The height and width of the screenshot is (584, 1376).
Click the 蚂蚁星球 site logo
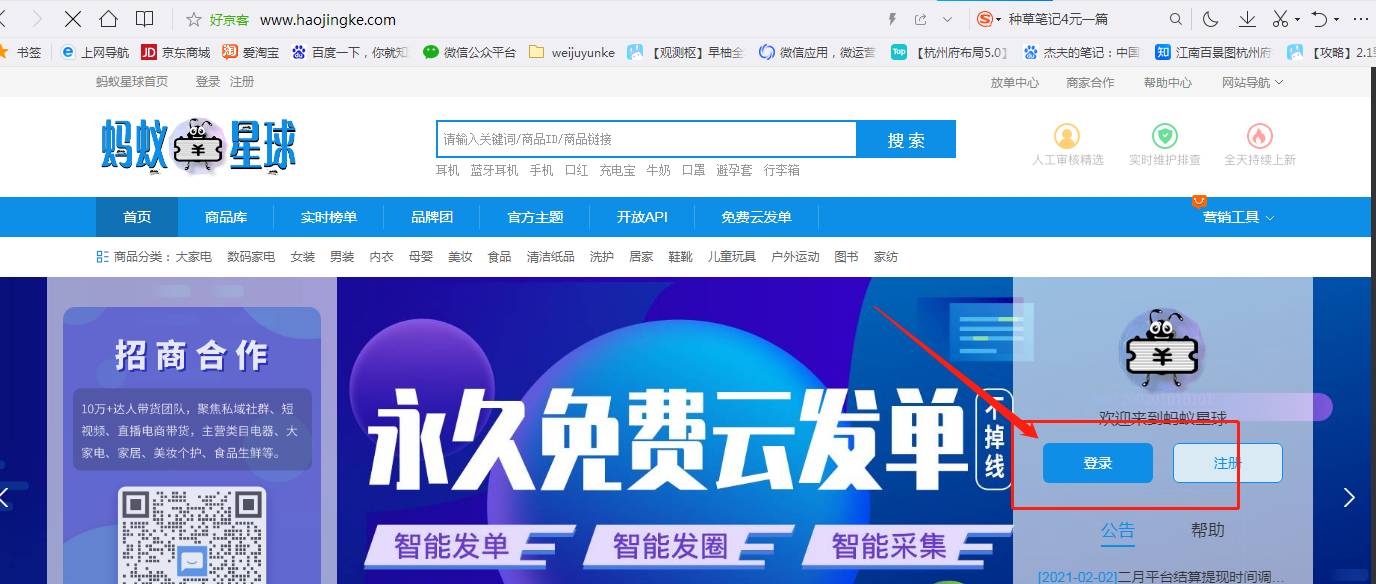click(199, 147)
